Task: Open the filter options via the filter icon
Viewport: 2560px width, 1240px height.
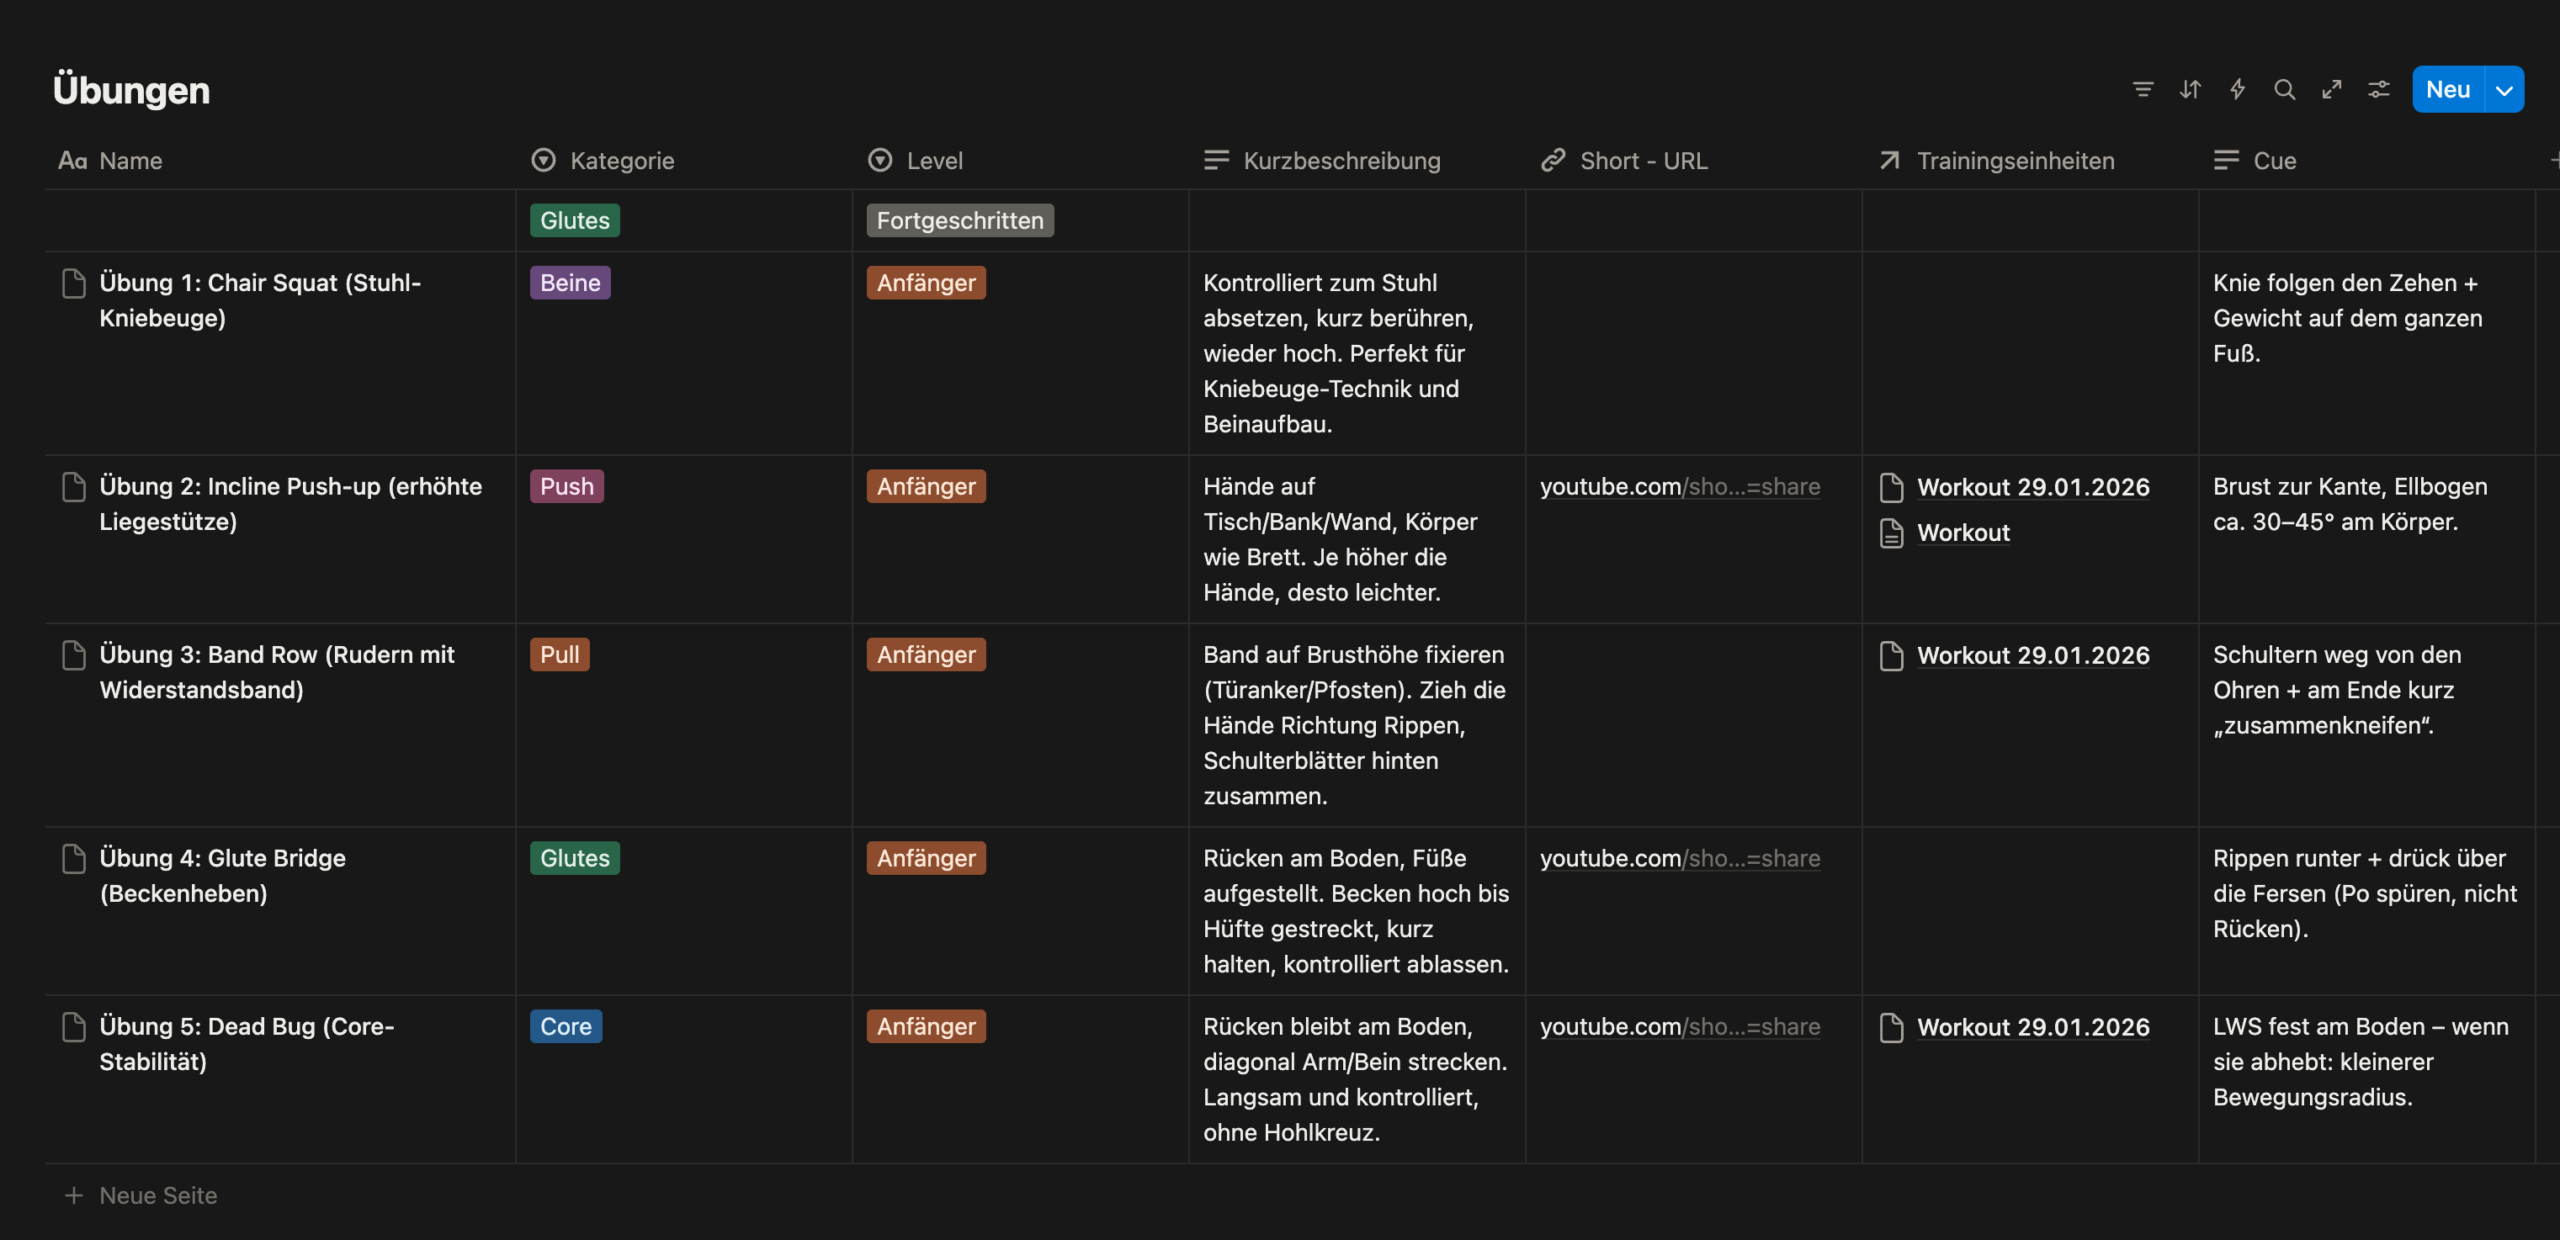Action: coord(2143,89)
